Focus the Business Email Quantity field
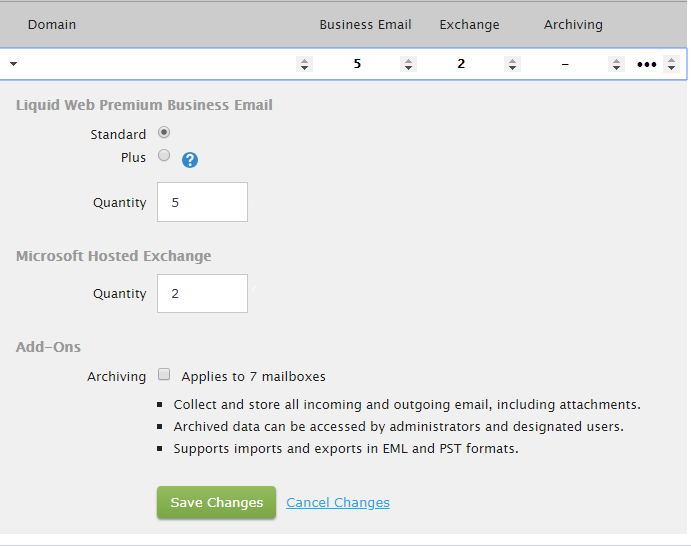 point(202,202)
